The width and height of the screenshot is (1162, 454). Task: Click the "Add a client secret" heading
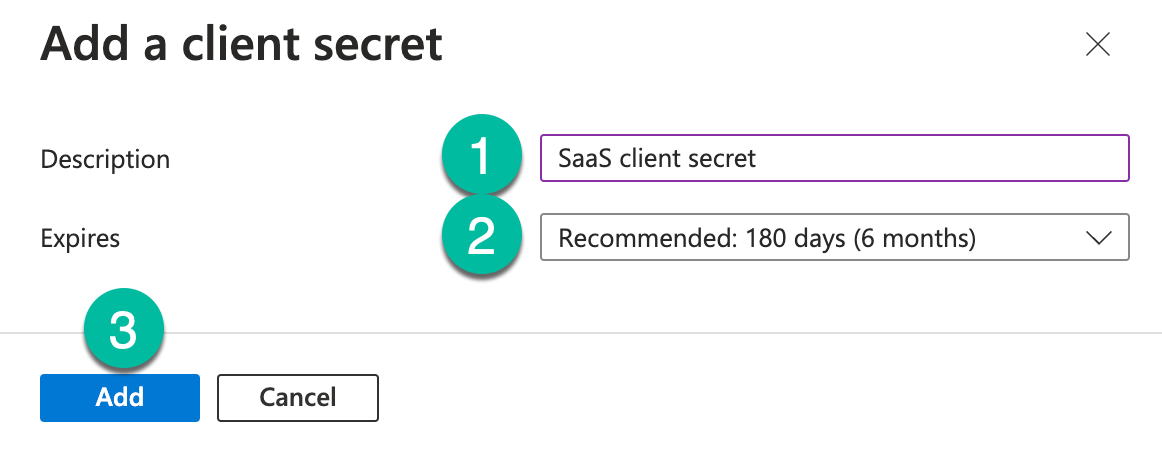(241, 44)
